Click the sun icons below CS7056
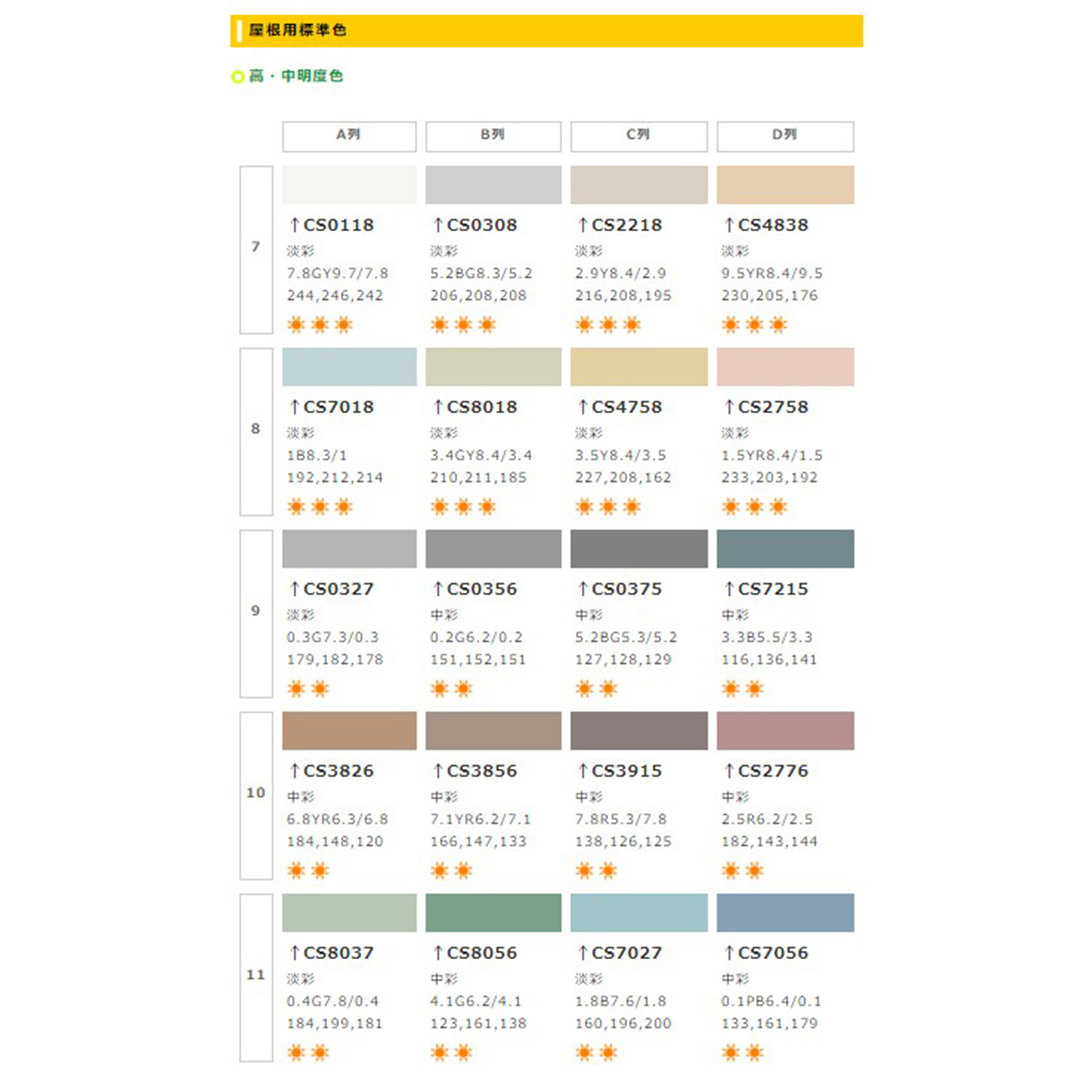Viewport: 1080px width, 1080px height. pos(742,1052)
